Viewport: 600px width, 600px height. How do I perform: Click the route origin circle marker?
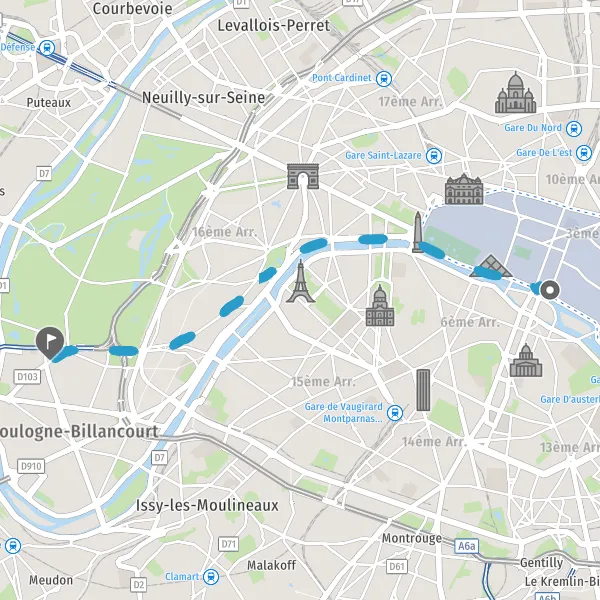pyautogui.click(x=550, y=290)
